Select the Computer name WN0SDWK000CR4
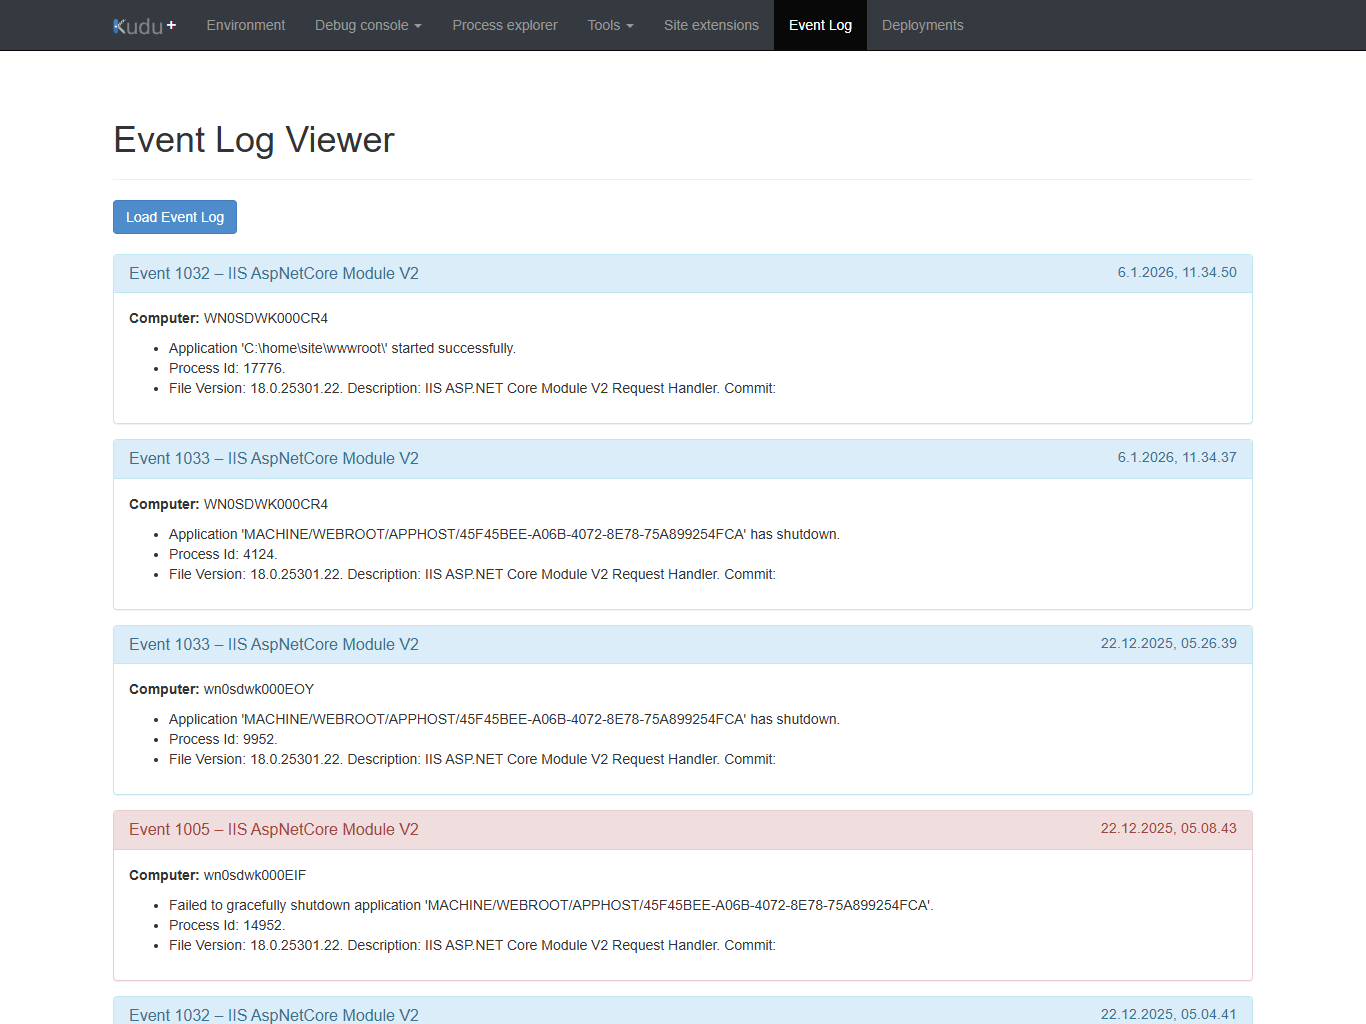The height and width of the screenshot is (1024, 1366). (265, 318)
